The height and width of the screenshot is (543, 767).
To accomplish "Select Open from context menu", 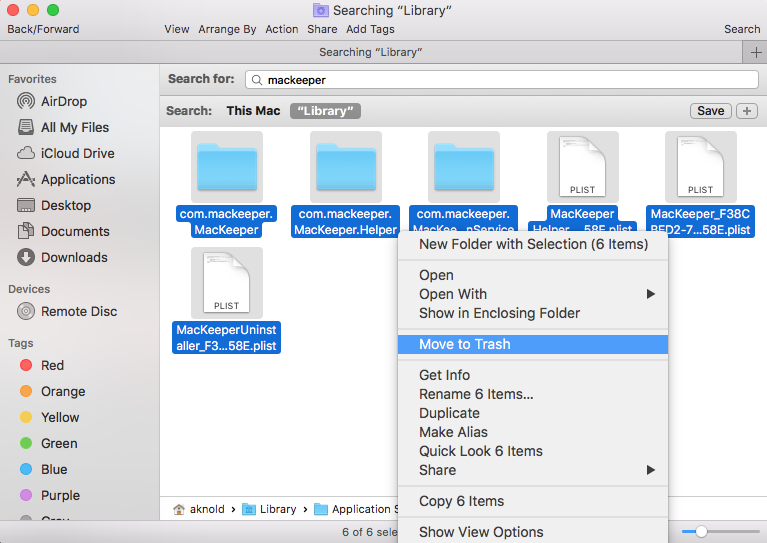I will point(533,275).
